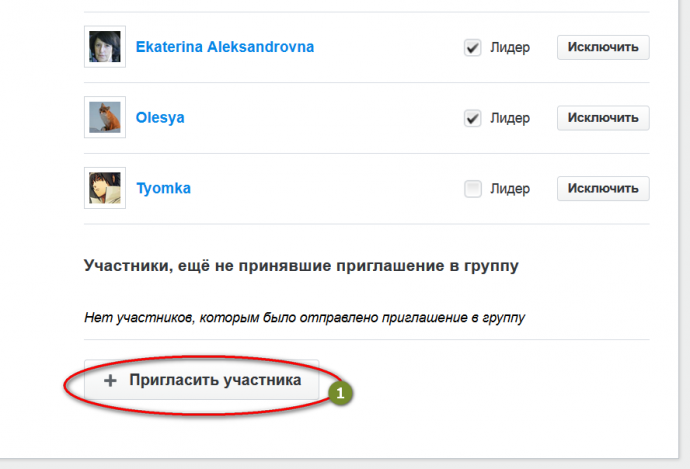Open Tyomka's profile link
This screenshot has height=469, width=690.
point(163,188)
